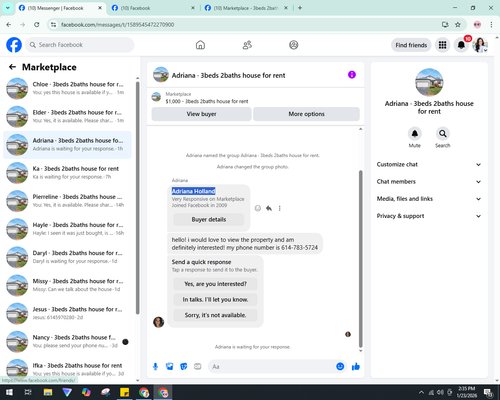Click the More options button
500x400 pixels.
point(306,114)
